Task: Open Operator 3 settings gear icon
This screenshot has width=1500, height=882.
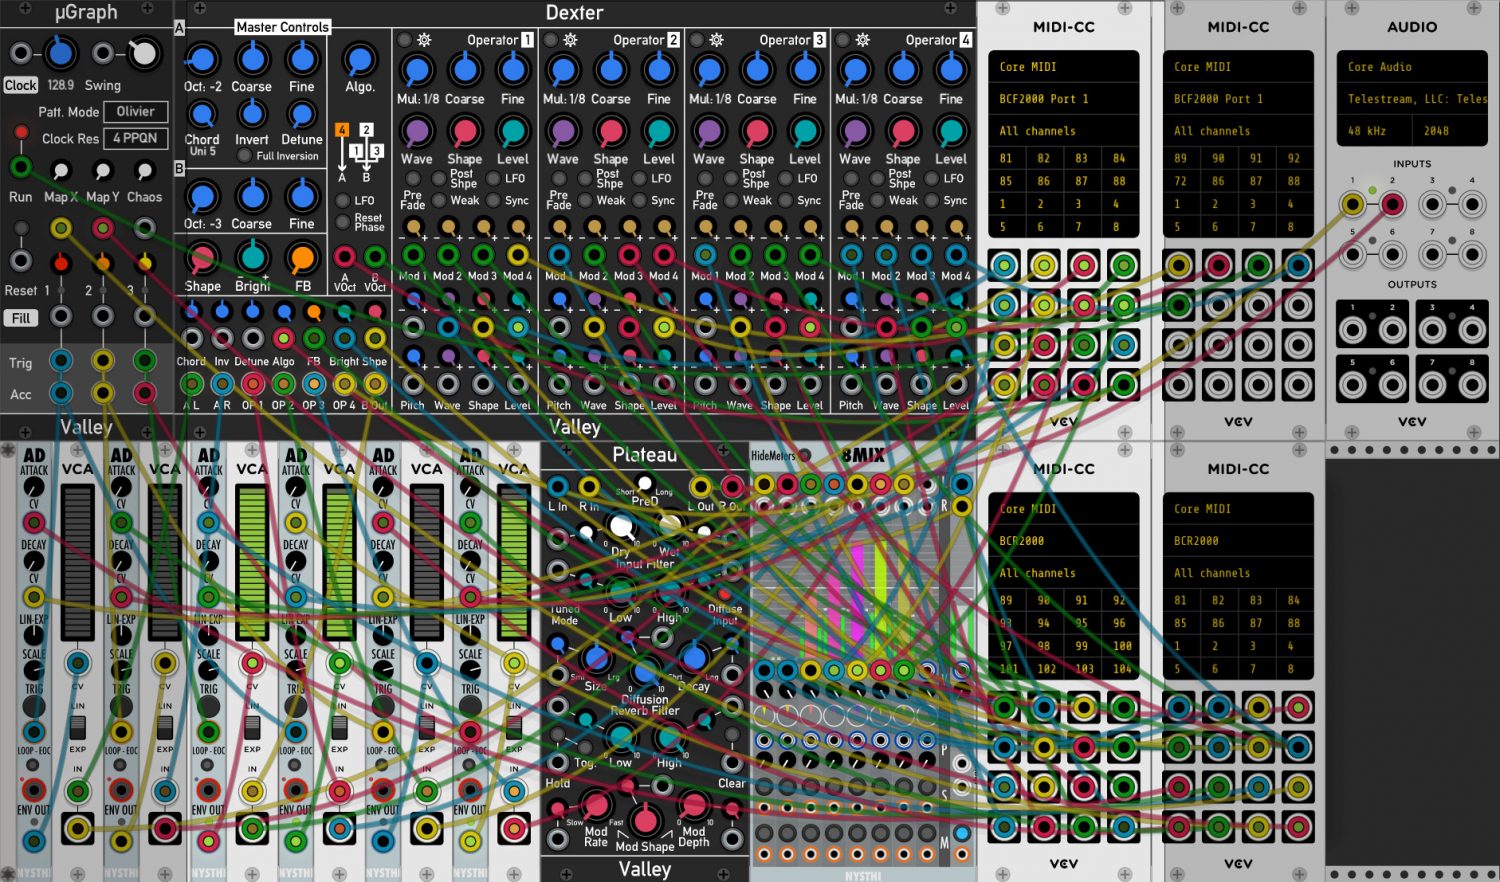Action: (x=716, y=40)
